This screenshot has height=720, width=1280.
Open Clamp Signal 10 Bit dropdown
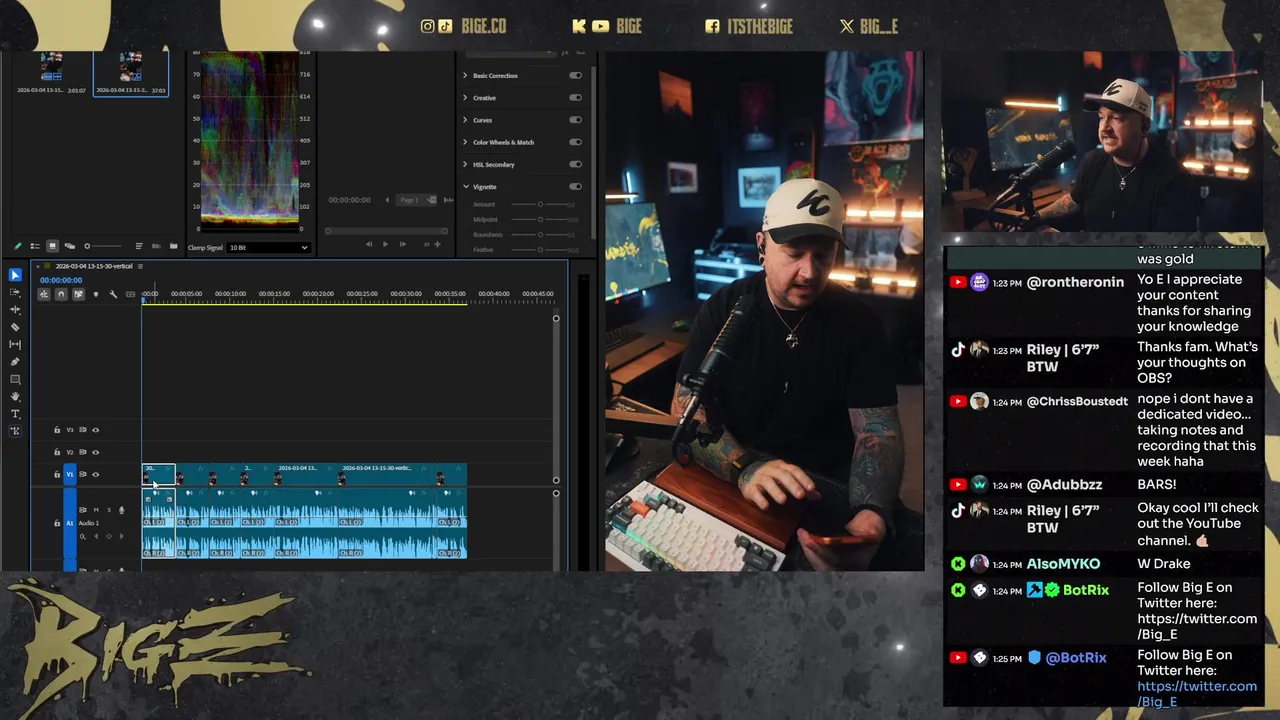pyautogui.click(x=268, y=247)
